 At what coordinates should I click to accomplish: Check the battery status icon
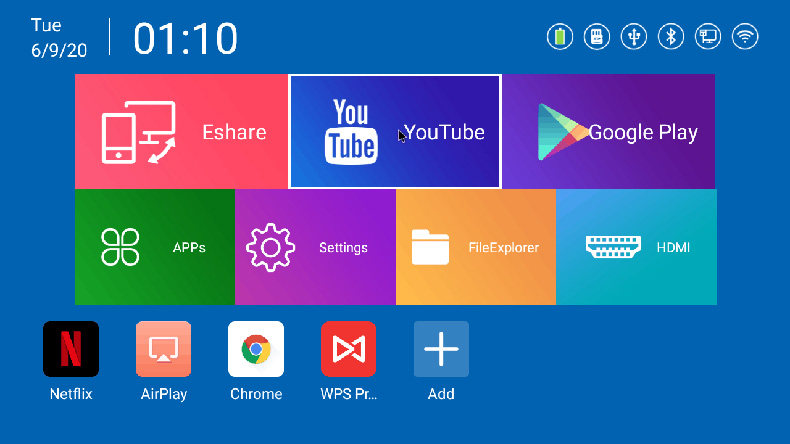pyautogui.click(x=560, y=36)
